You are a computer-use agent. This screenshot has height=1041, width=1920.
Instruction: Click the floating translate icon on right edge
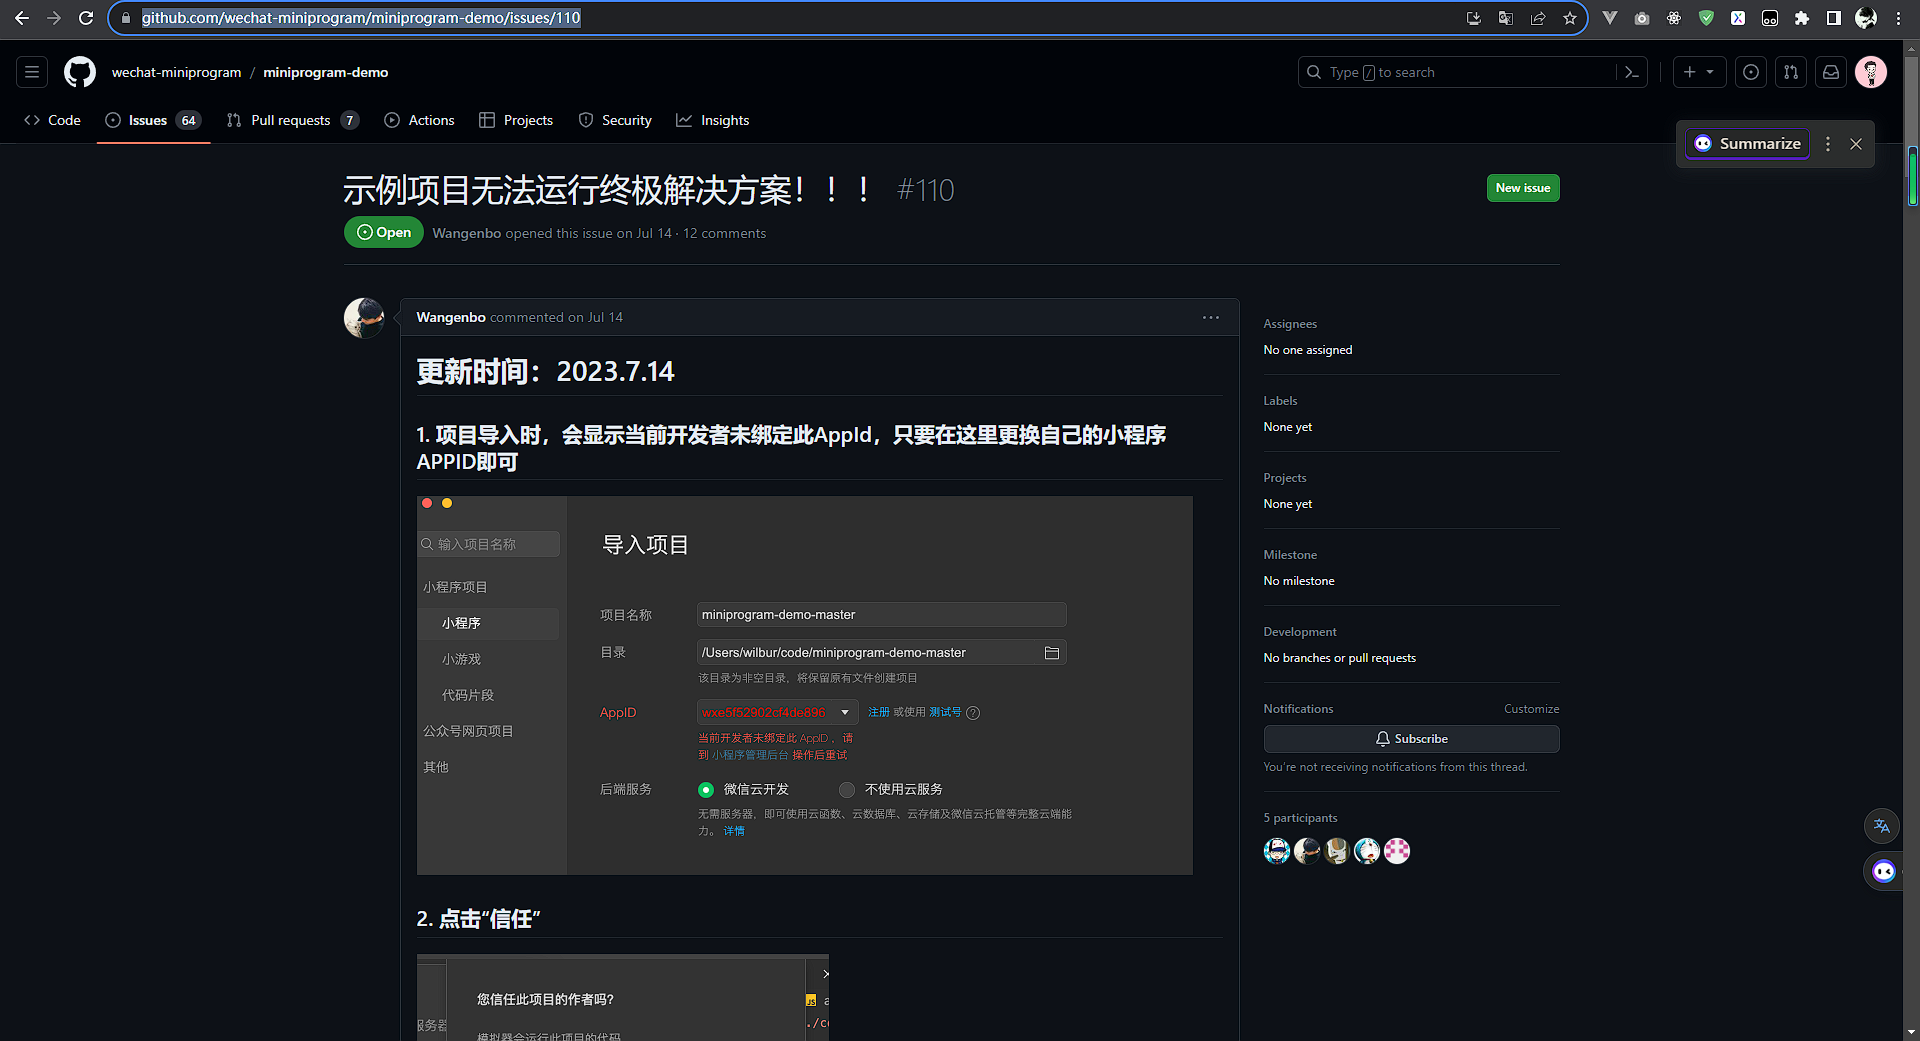1882,826
